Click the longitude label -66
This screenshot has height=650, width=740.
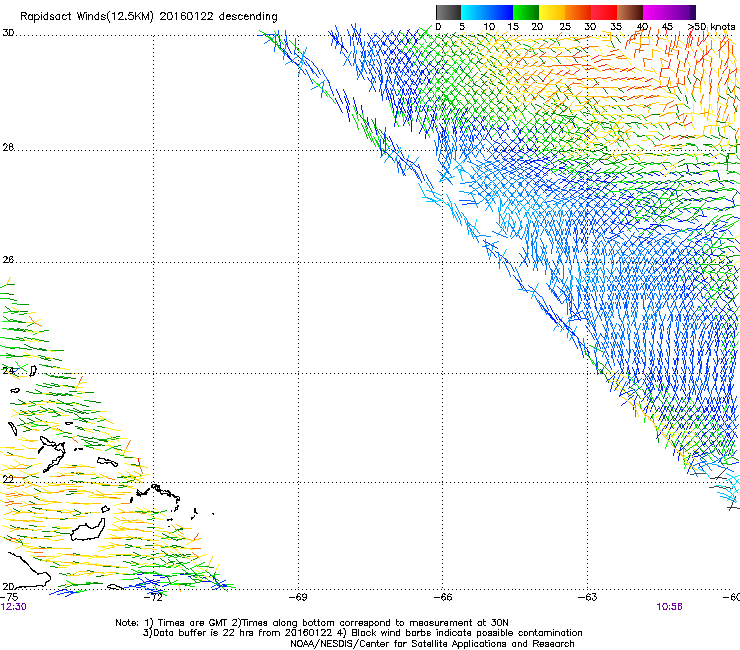(x=443, y=597)
